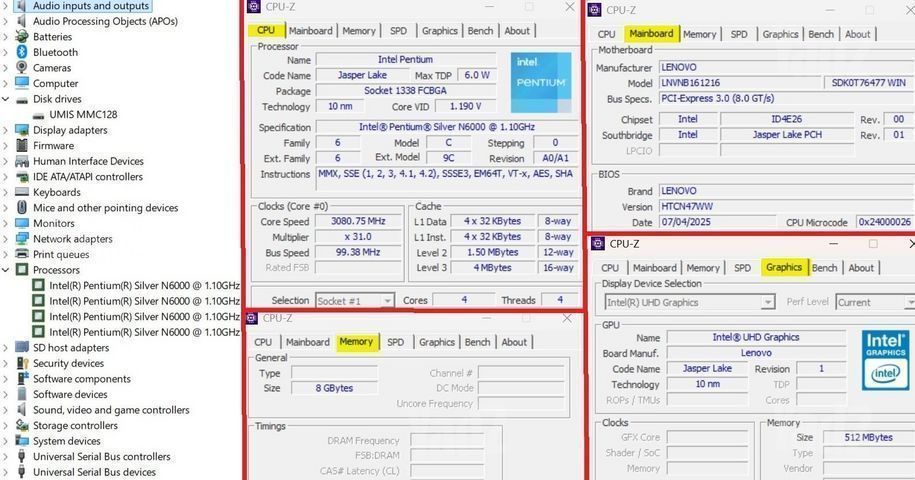Expand the Batteries tree node
Viewport: 915px width, 480px height.
point(6,36)
